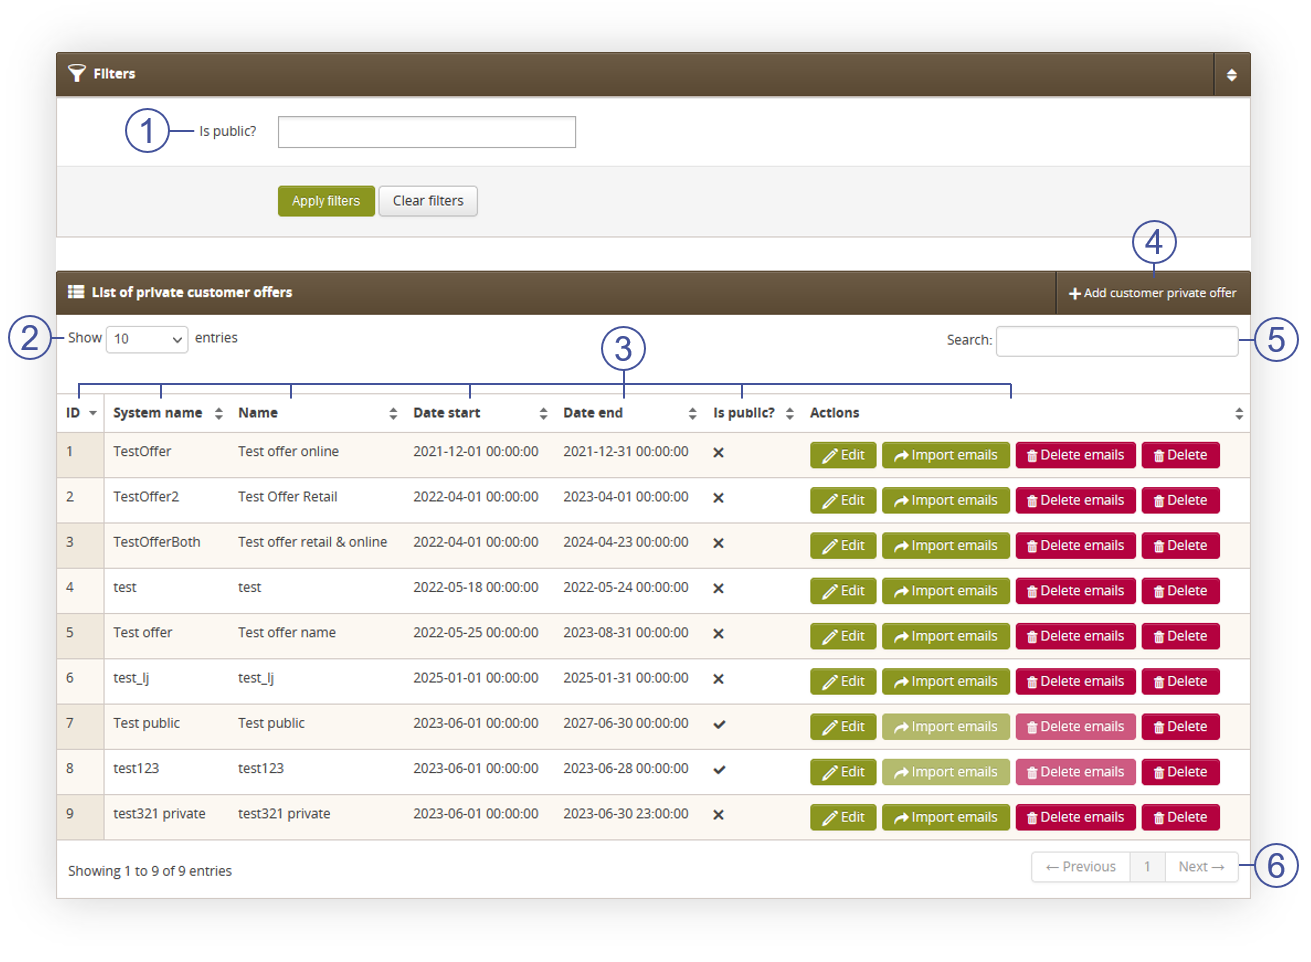Open the Show entries dropdown

147,339
